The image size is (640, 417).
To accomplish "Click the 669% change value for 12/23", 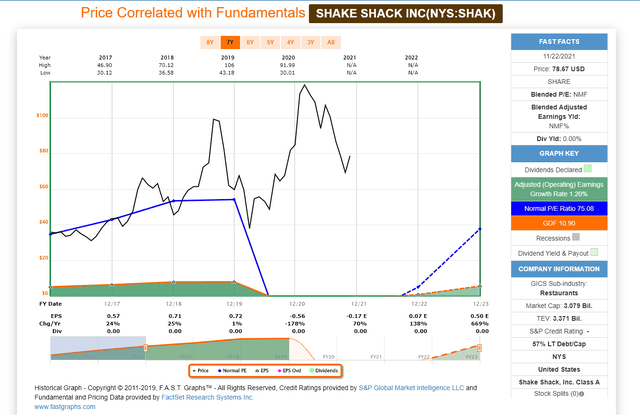I will 481,324.
